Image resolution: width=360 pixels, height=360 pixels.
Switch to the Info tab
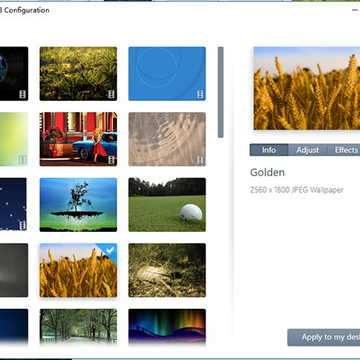point(269,150)
